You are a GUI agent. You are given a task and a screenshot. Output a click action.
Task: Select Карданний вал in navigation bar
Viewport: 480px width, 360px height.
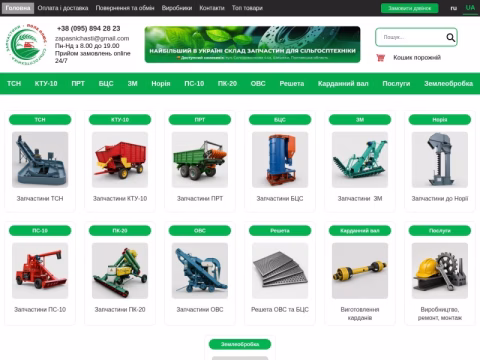pyautogui.click(x=343, y=84)
